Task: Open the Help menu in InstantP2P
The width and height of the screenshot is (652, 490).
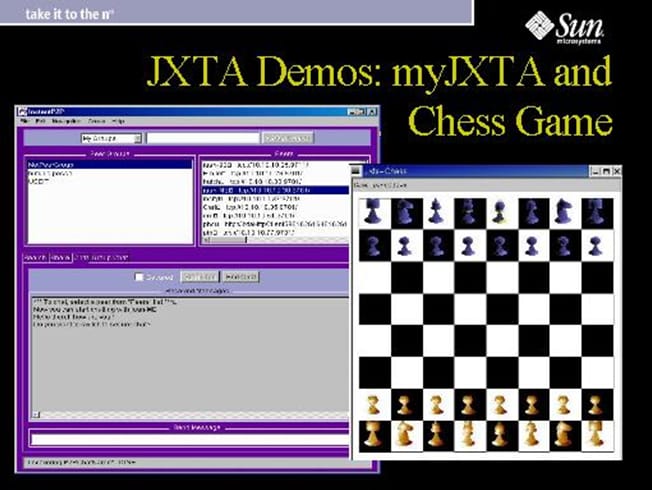Action: coord(118,121)
